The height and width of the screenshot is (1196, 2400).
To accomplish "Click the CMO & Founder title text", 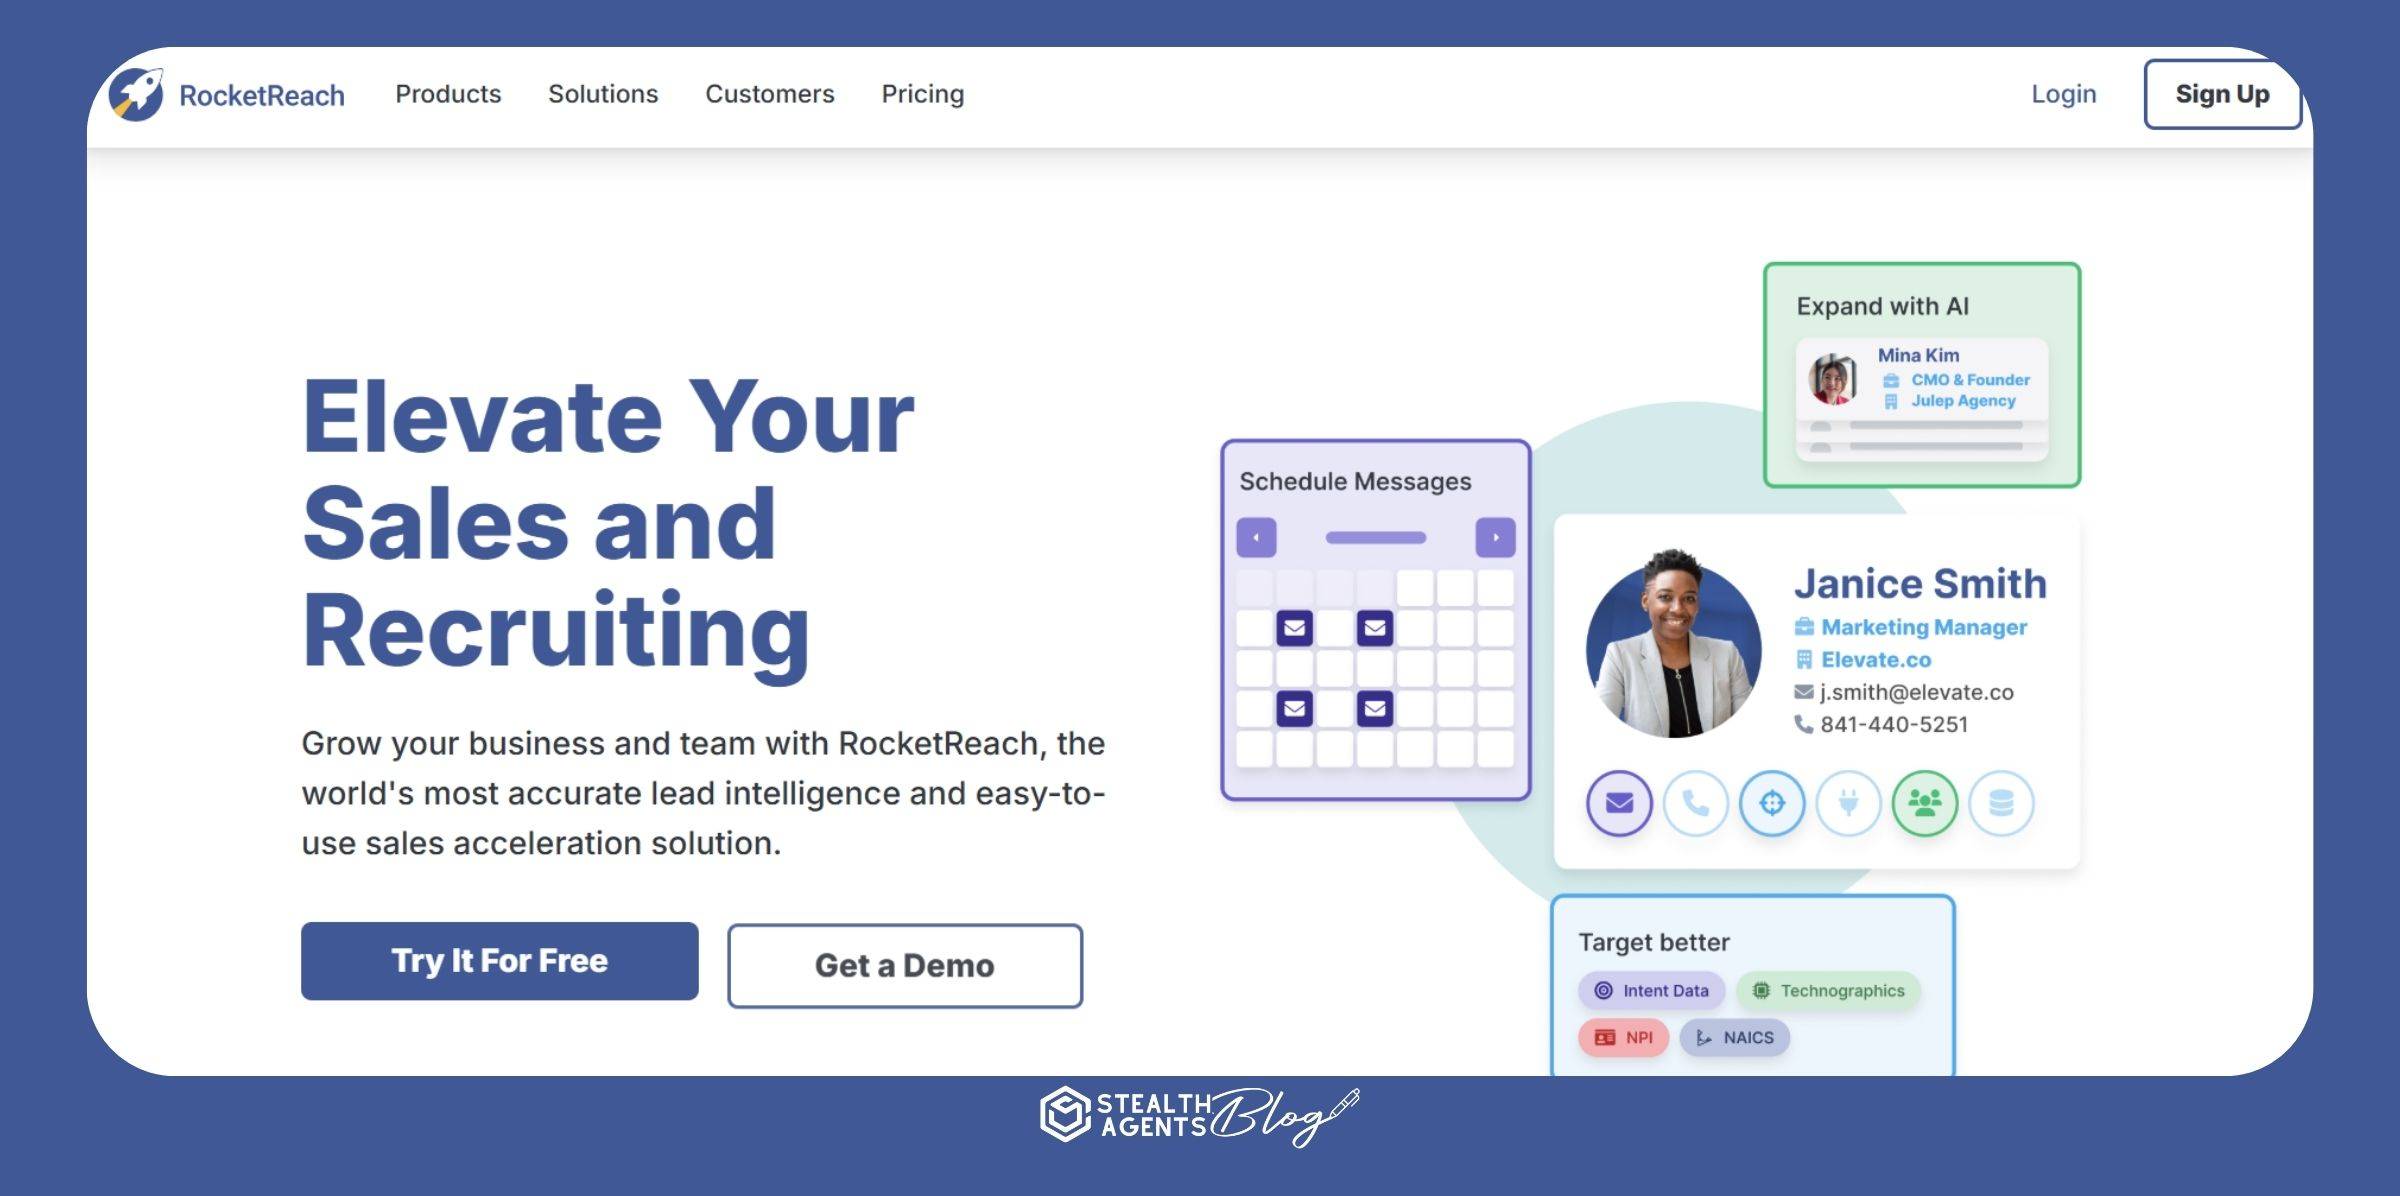I will tap(1970, 380).
